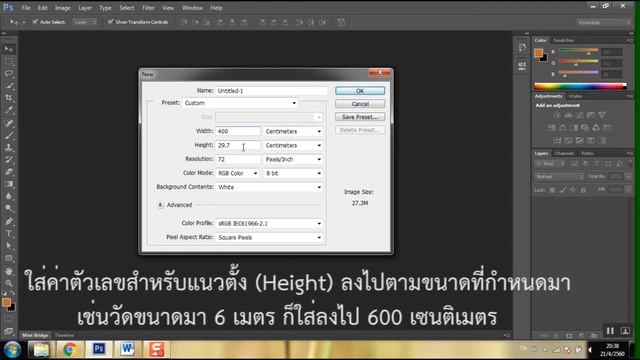Open Pixel Aspect Ratio dropdown
The width and height of the screenshot is (640, 360).
tap(269, 238)
